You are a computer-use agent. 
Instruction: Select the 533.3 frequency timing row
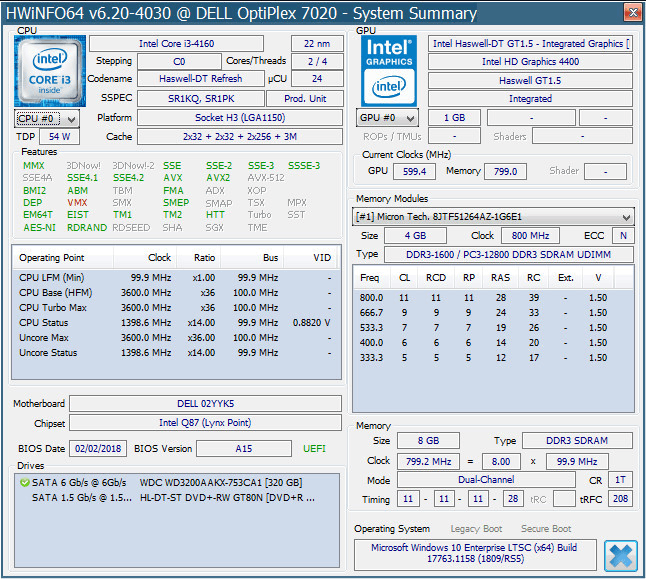click(493, 328)
